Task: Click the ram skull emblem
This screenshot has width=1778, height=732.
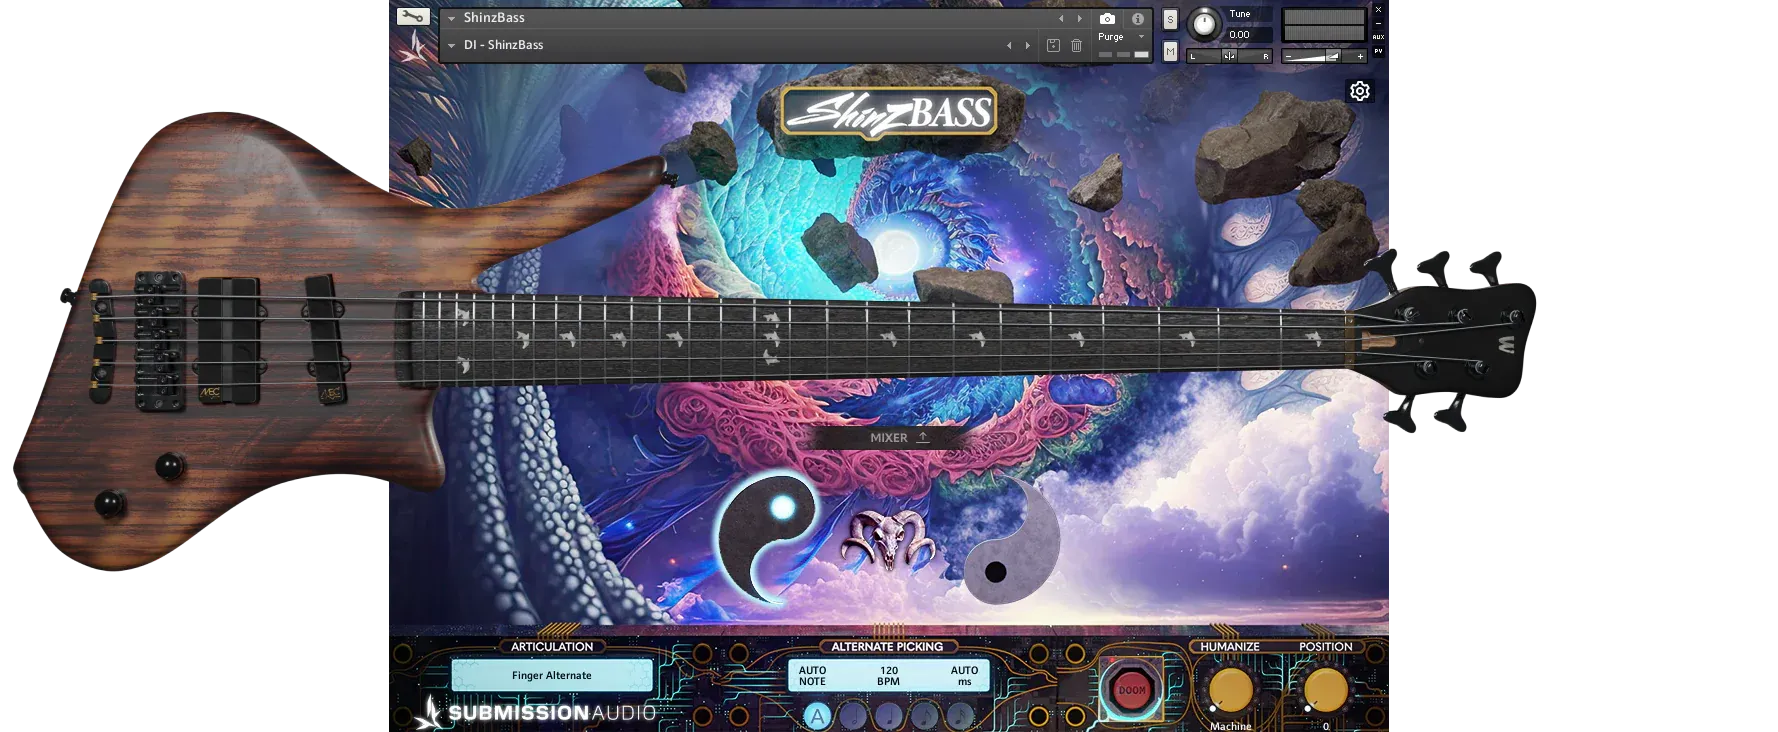Action: pyautogui.click(x=888, y=539)
